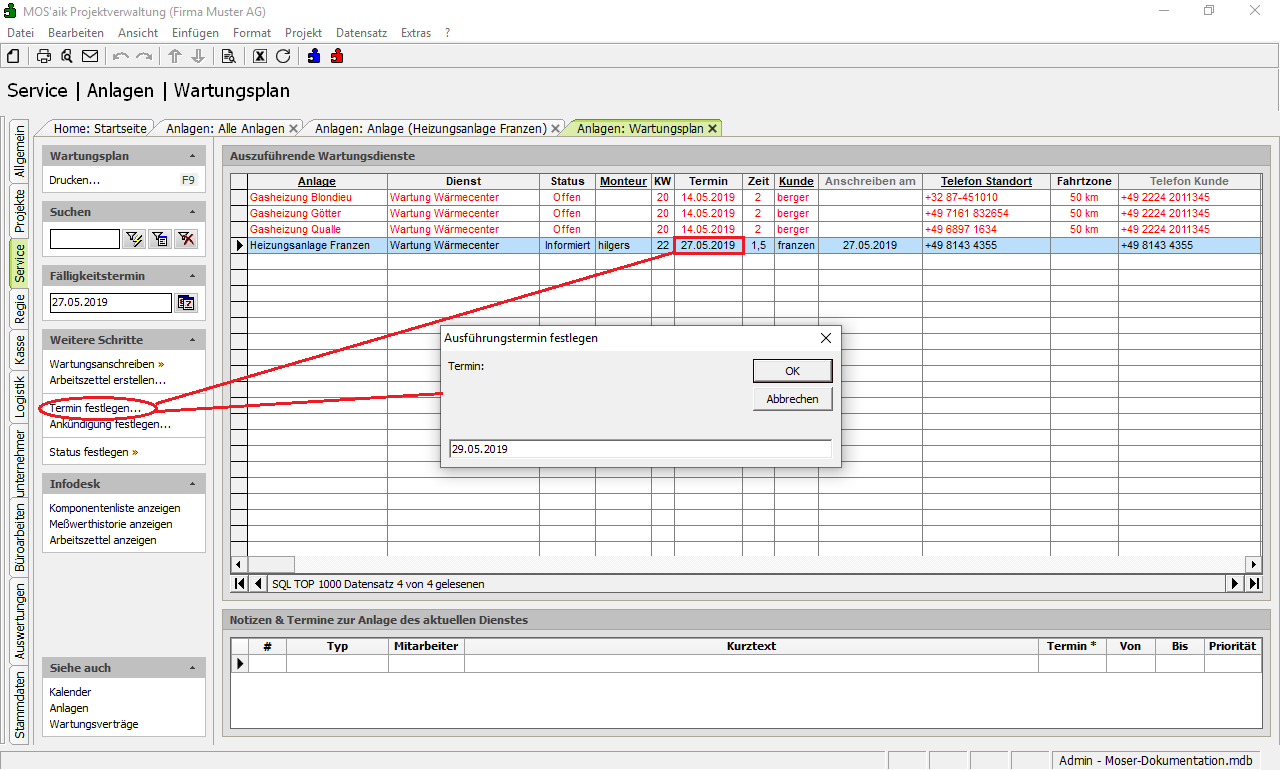
Task: Click the Termin date input field
Action: point(640,449)
